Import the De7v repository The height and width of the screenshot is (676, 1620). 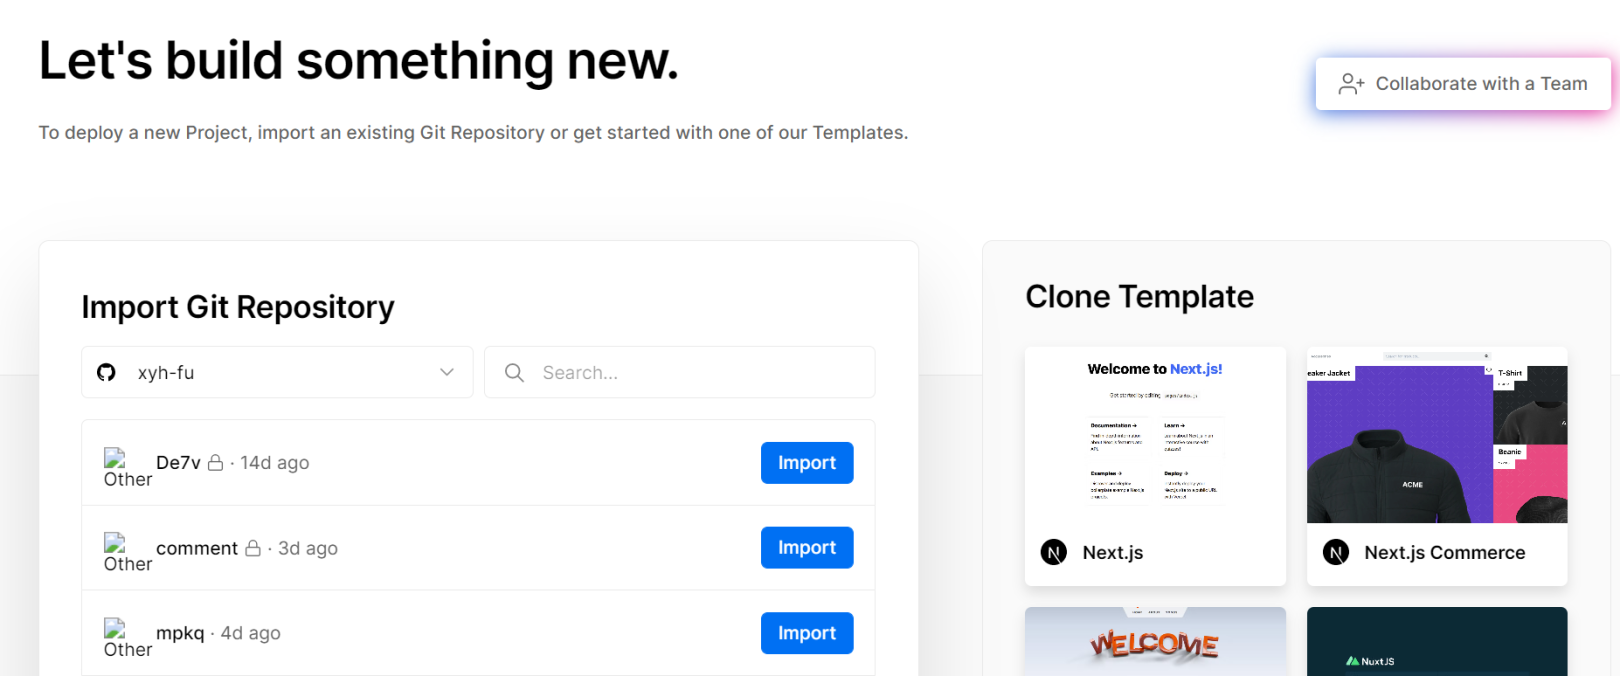coord(806,463)
